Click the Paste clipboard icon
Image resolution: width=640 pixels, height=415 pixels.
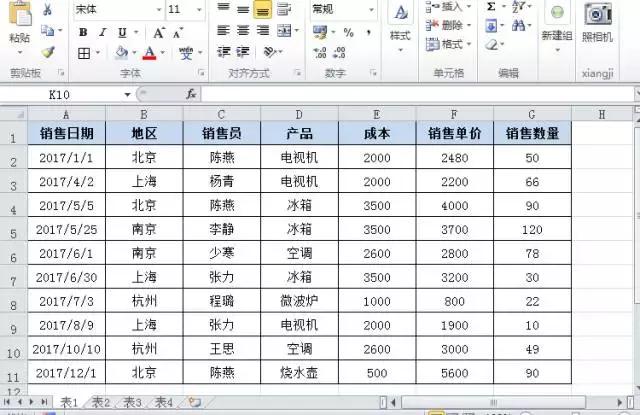[x=20, y=14]
